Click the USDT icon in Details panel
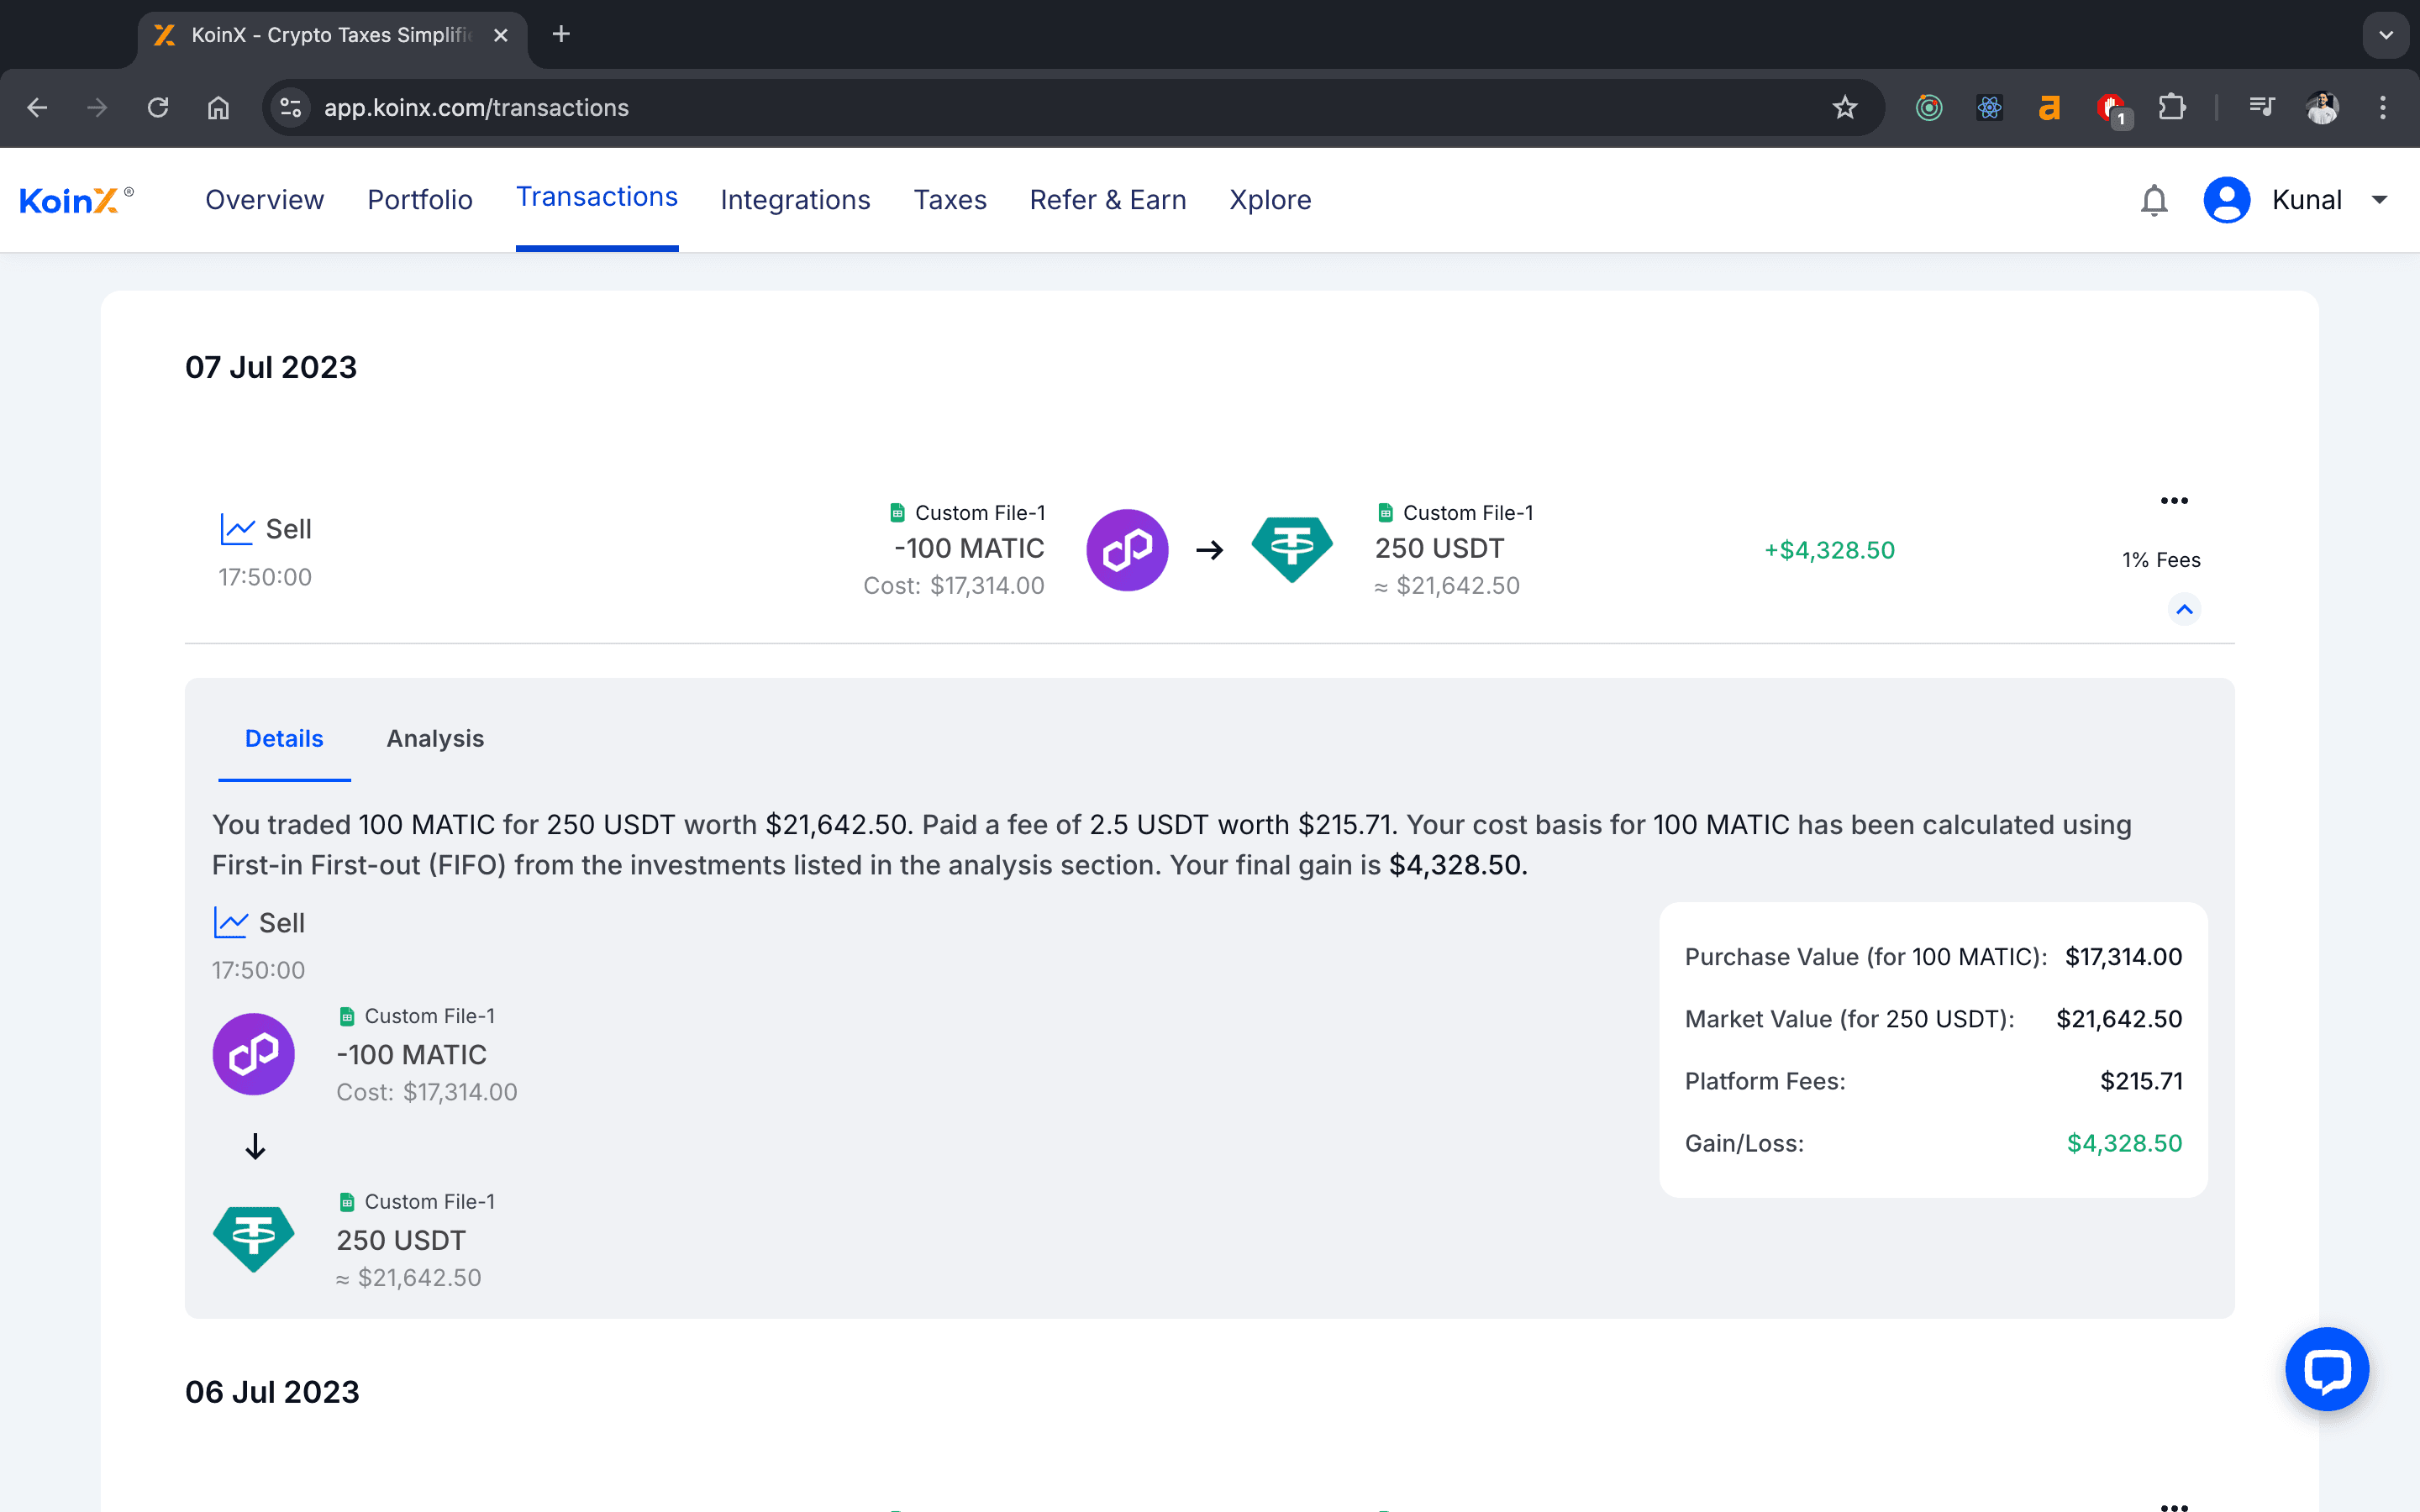Screen dimensions: 2420x1512 (253, 1240)
